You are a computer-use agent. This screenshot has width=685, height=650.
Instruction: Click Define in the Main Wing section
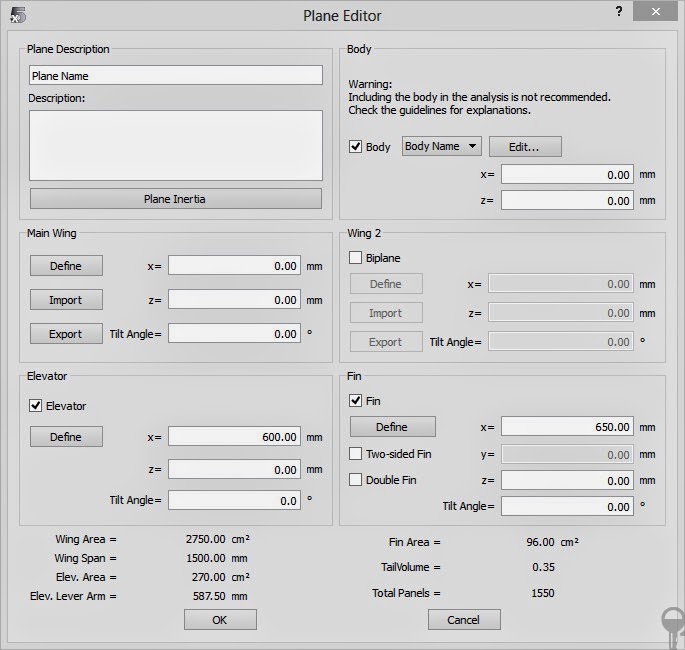(65, 266)
